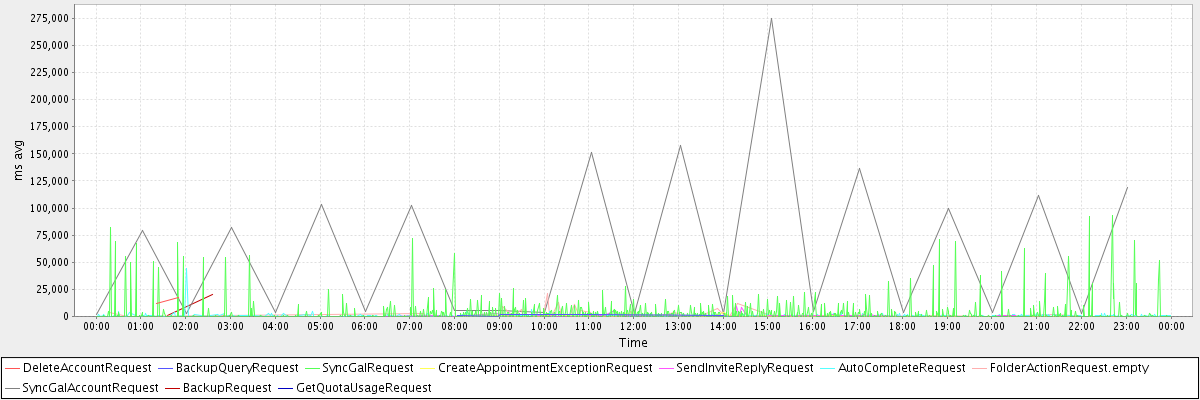
Task: Click the 'Time' x-axis title
Action: (633, 343)
